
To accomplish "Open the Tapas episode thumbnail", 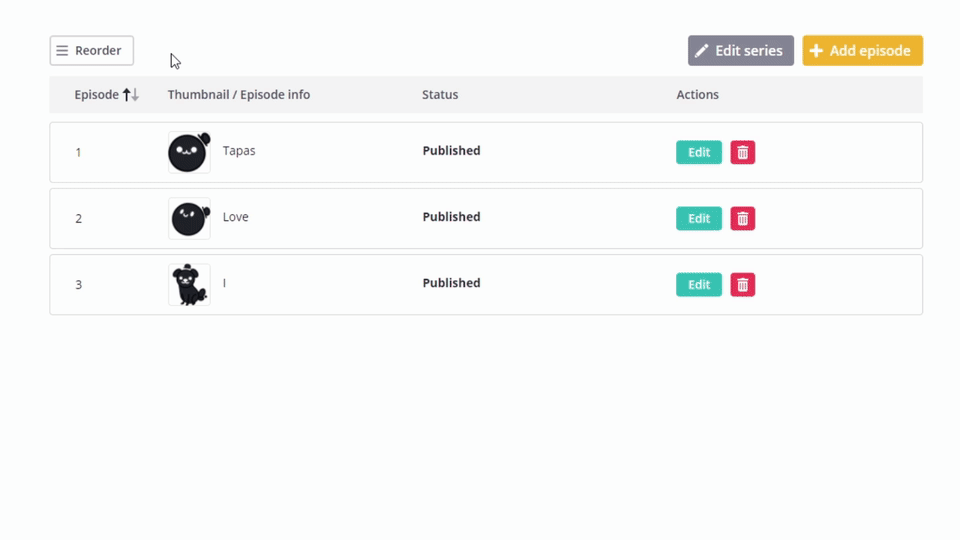I will (x=189, y=152).
